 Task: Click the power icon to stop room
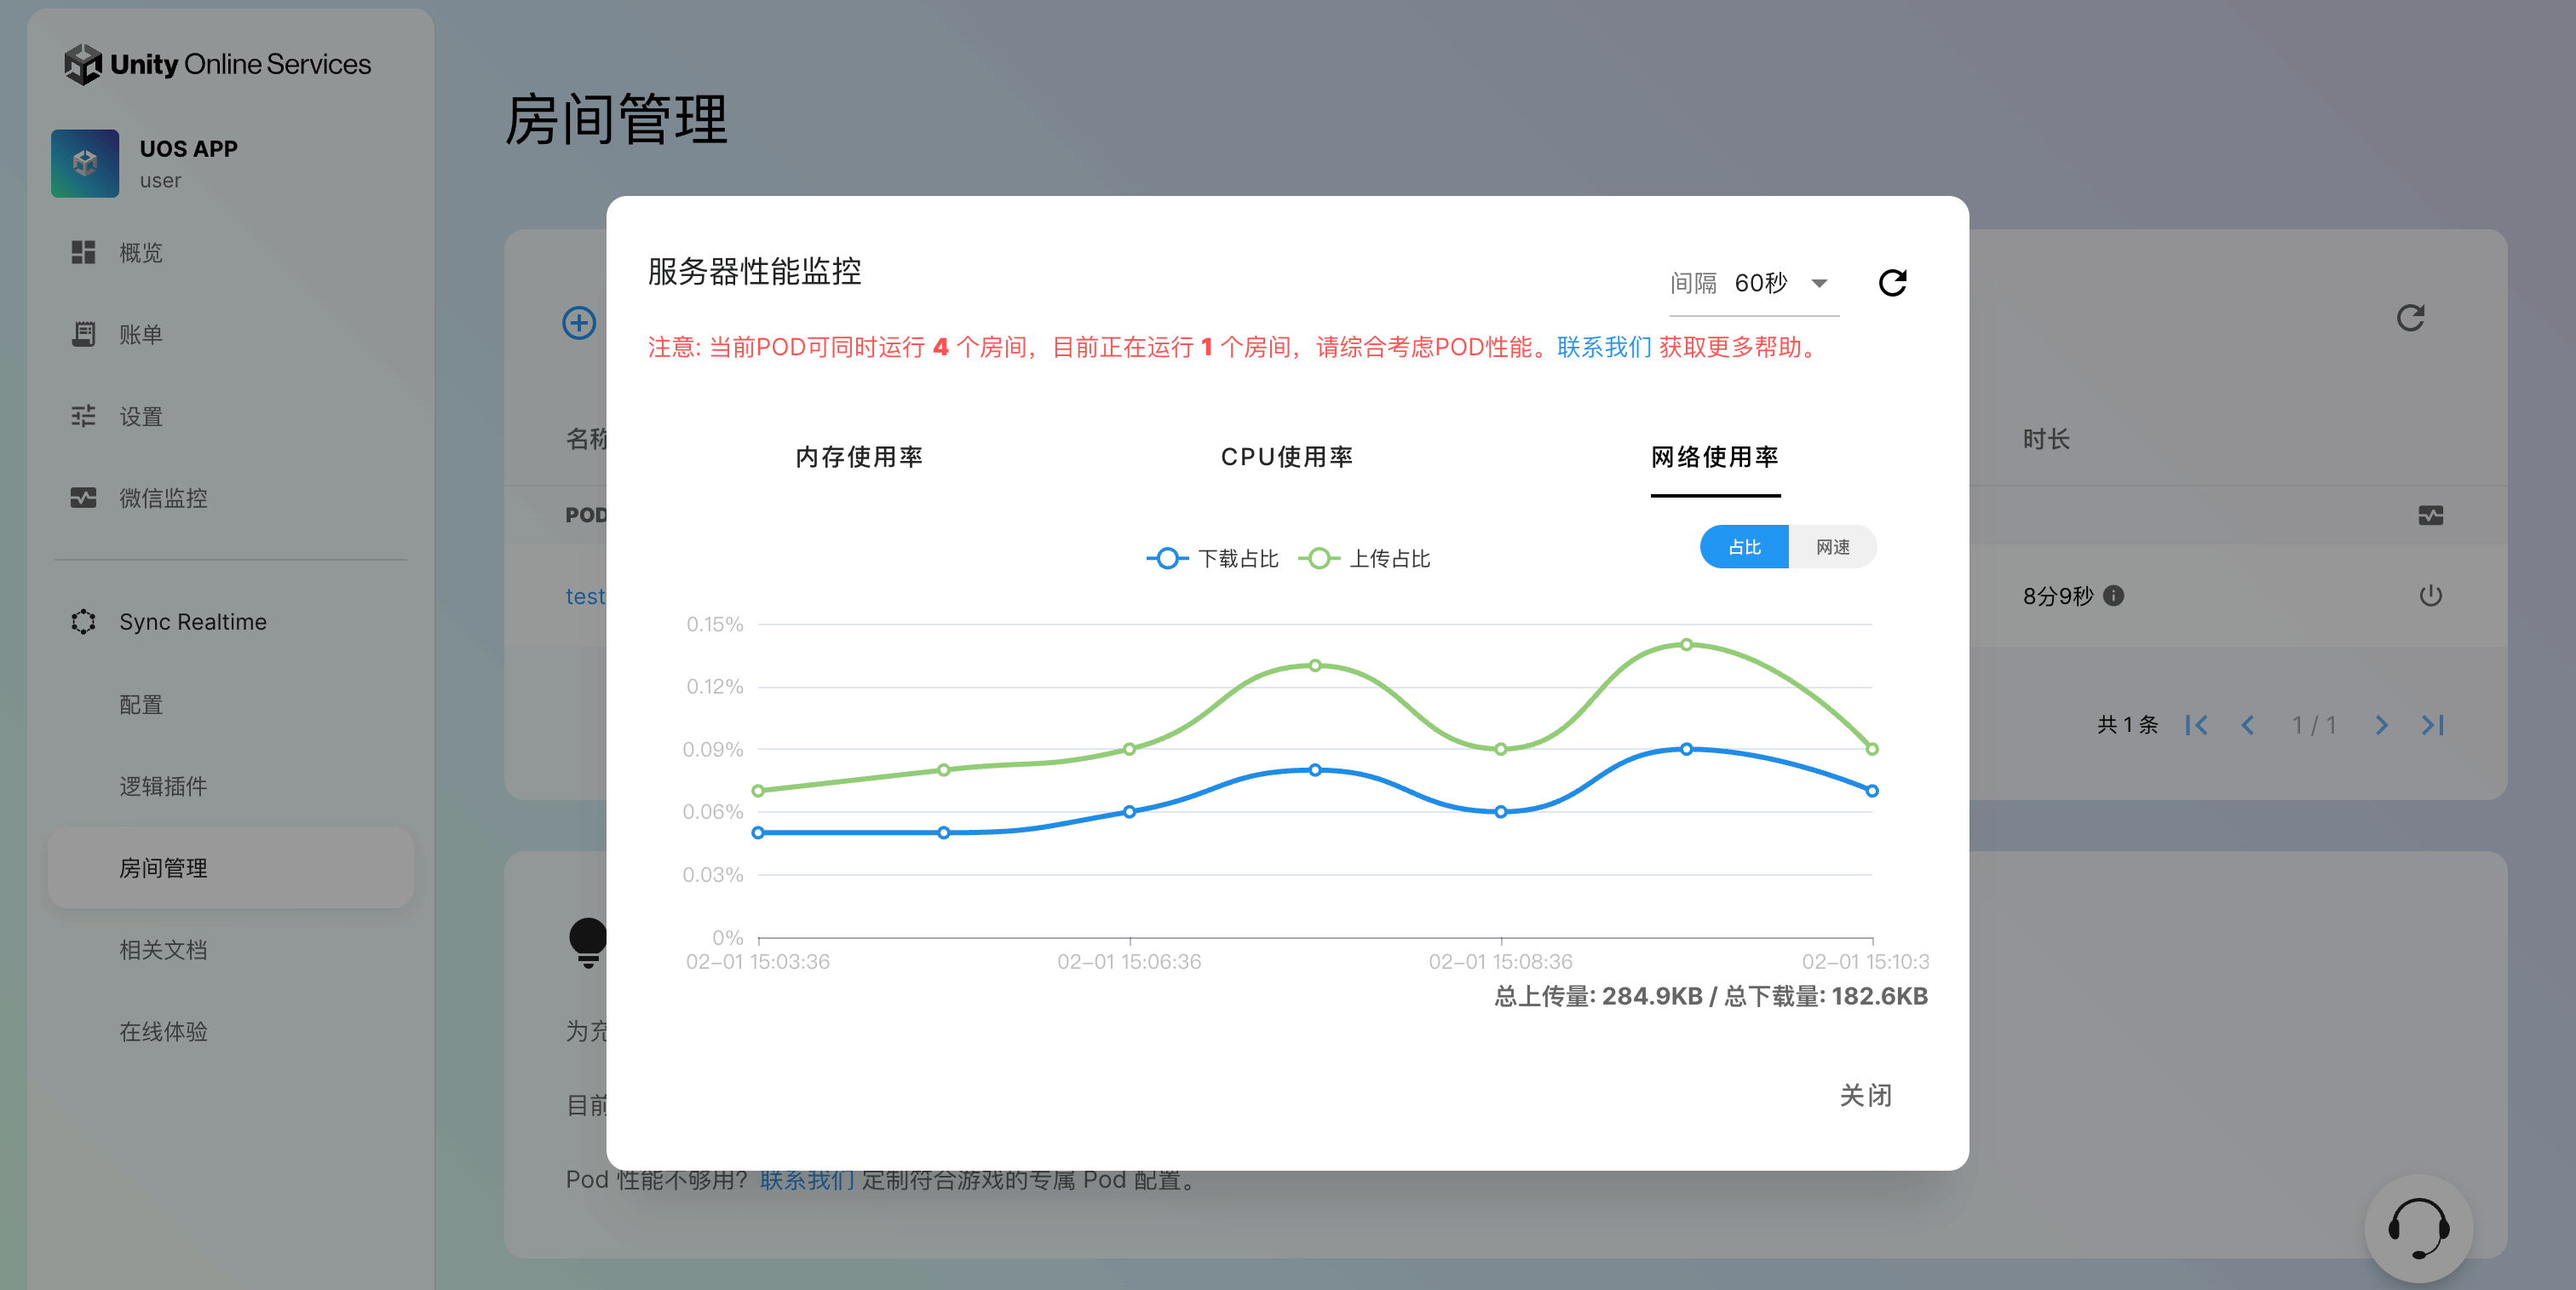[2430, 596]
